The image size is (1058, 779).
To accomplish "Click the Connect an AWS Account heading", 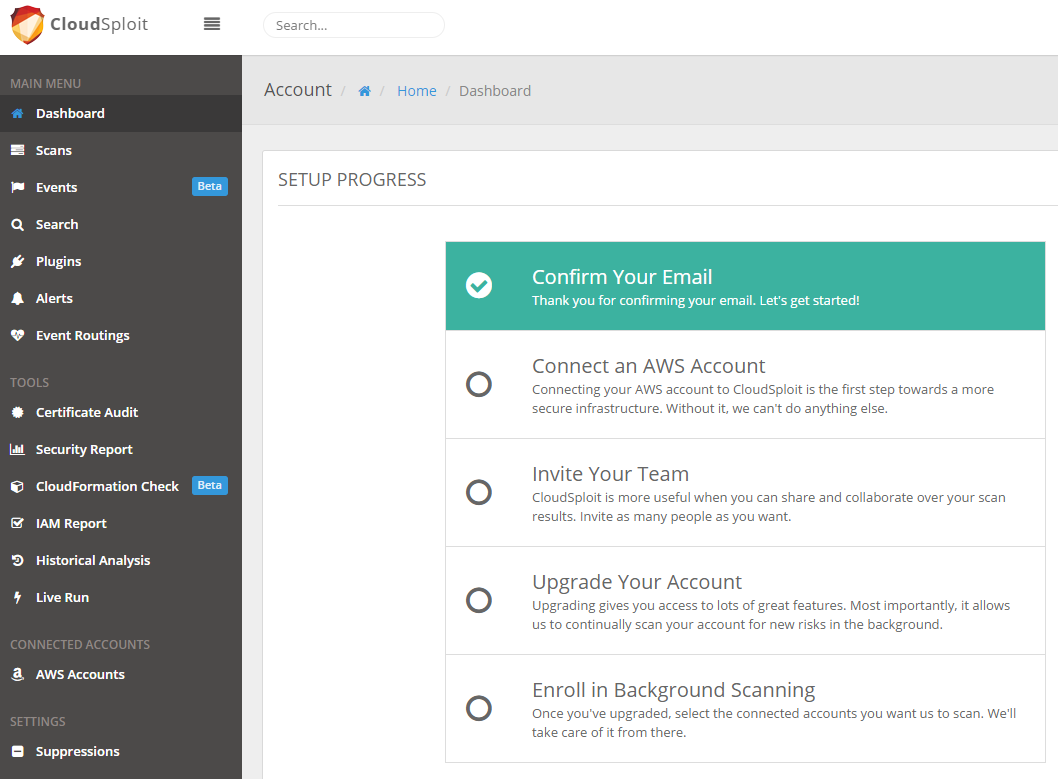I will (648, 366).
